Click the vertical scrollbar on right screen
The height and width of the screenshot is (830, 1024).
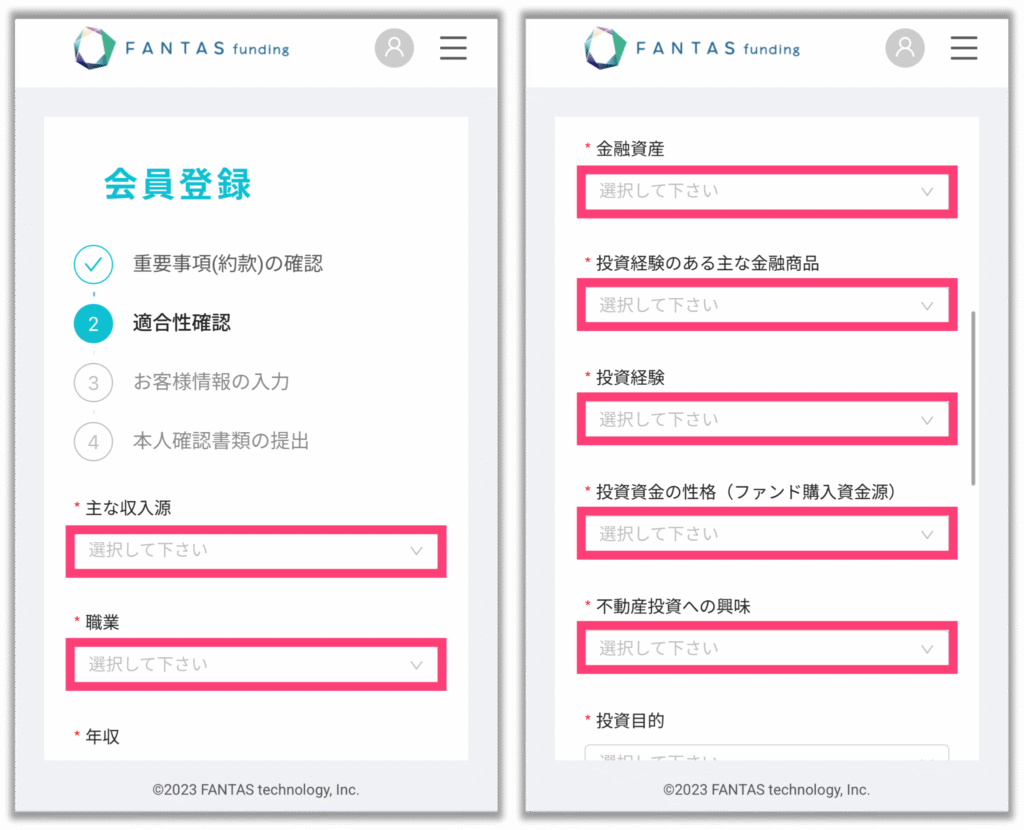point(973,398)
